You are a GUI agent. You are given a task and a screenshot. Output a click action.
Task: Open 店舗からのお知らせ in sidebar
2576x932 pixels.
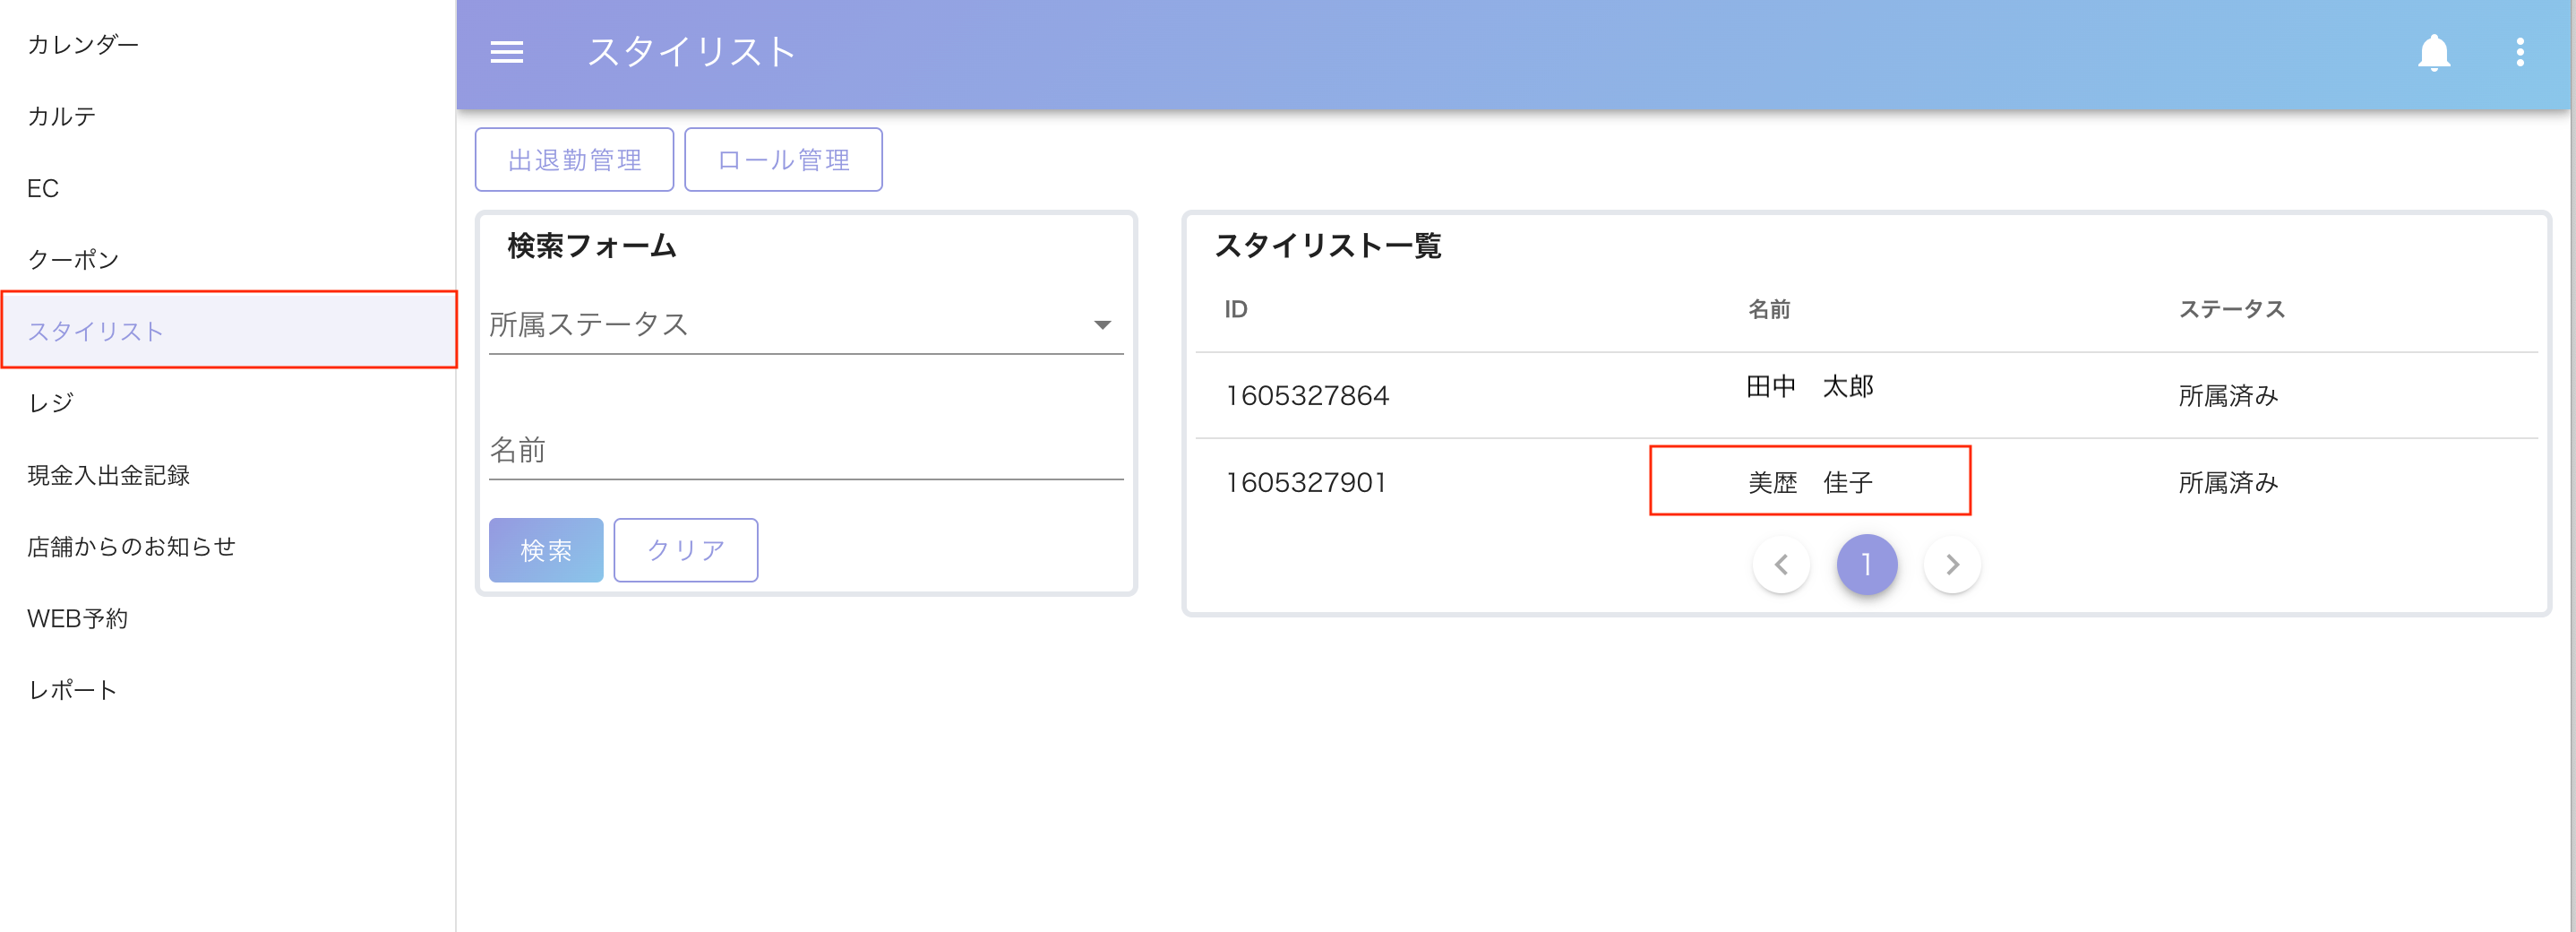[228, 547]
